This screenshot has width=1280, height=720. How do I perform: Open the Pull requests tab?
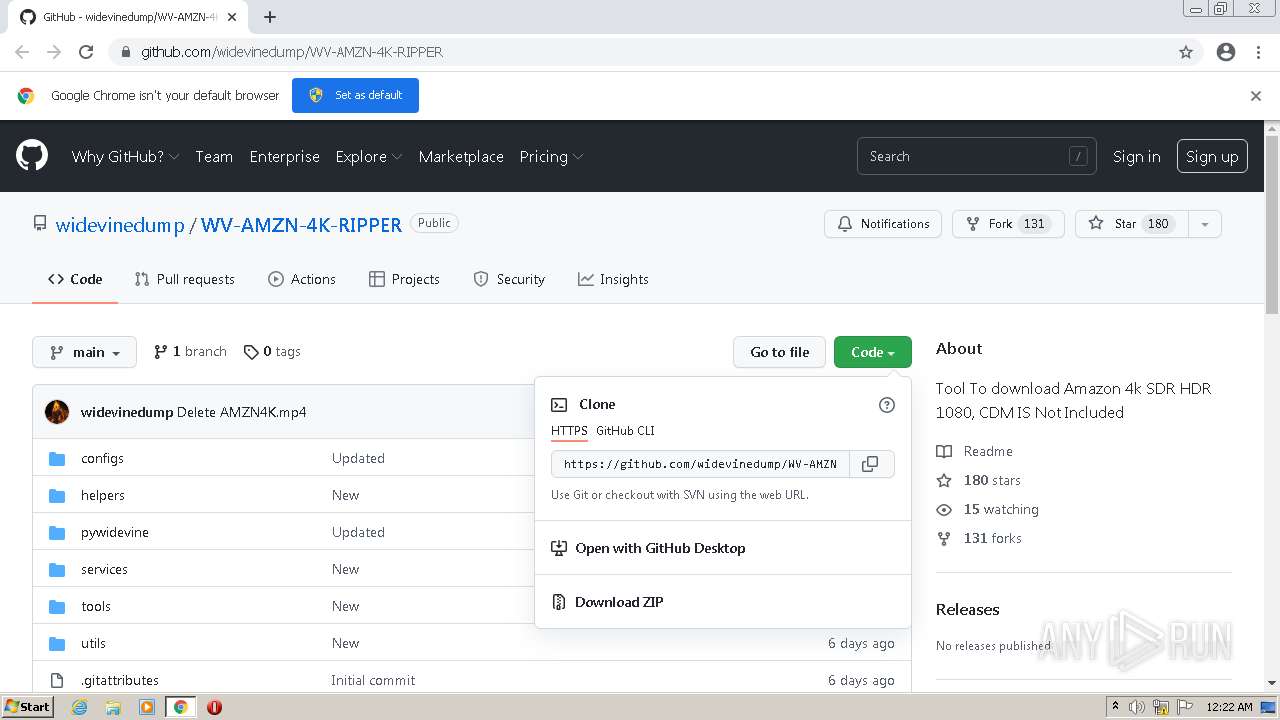tap(185, 279)
